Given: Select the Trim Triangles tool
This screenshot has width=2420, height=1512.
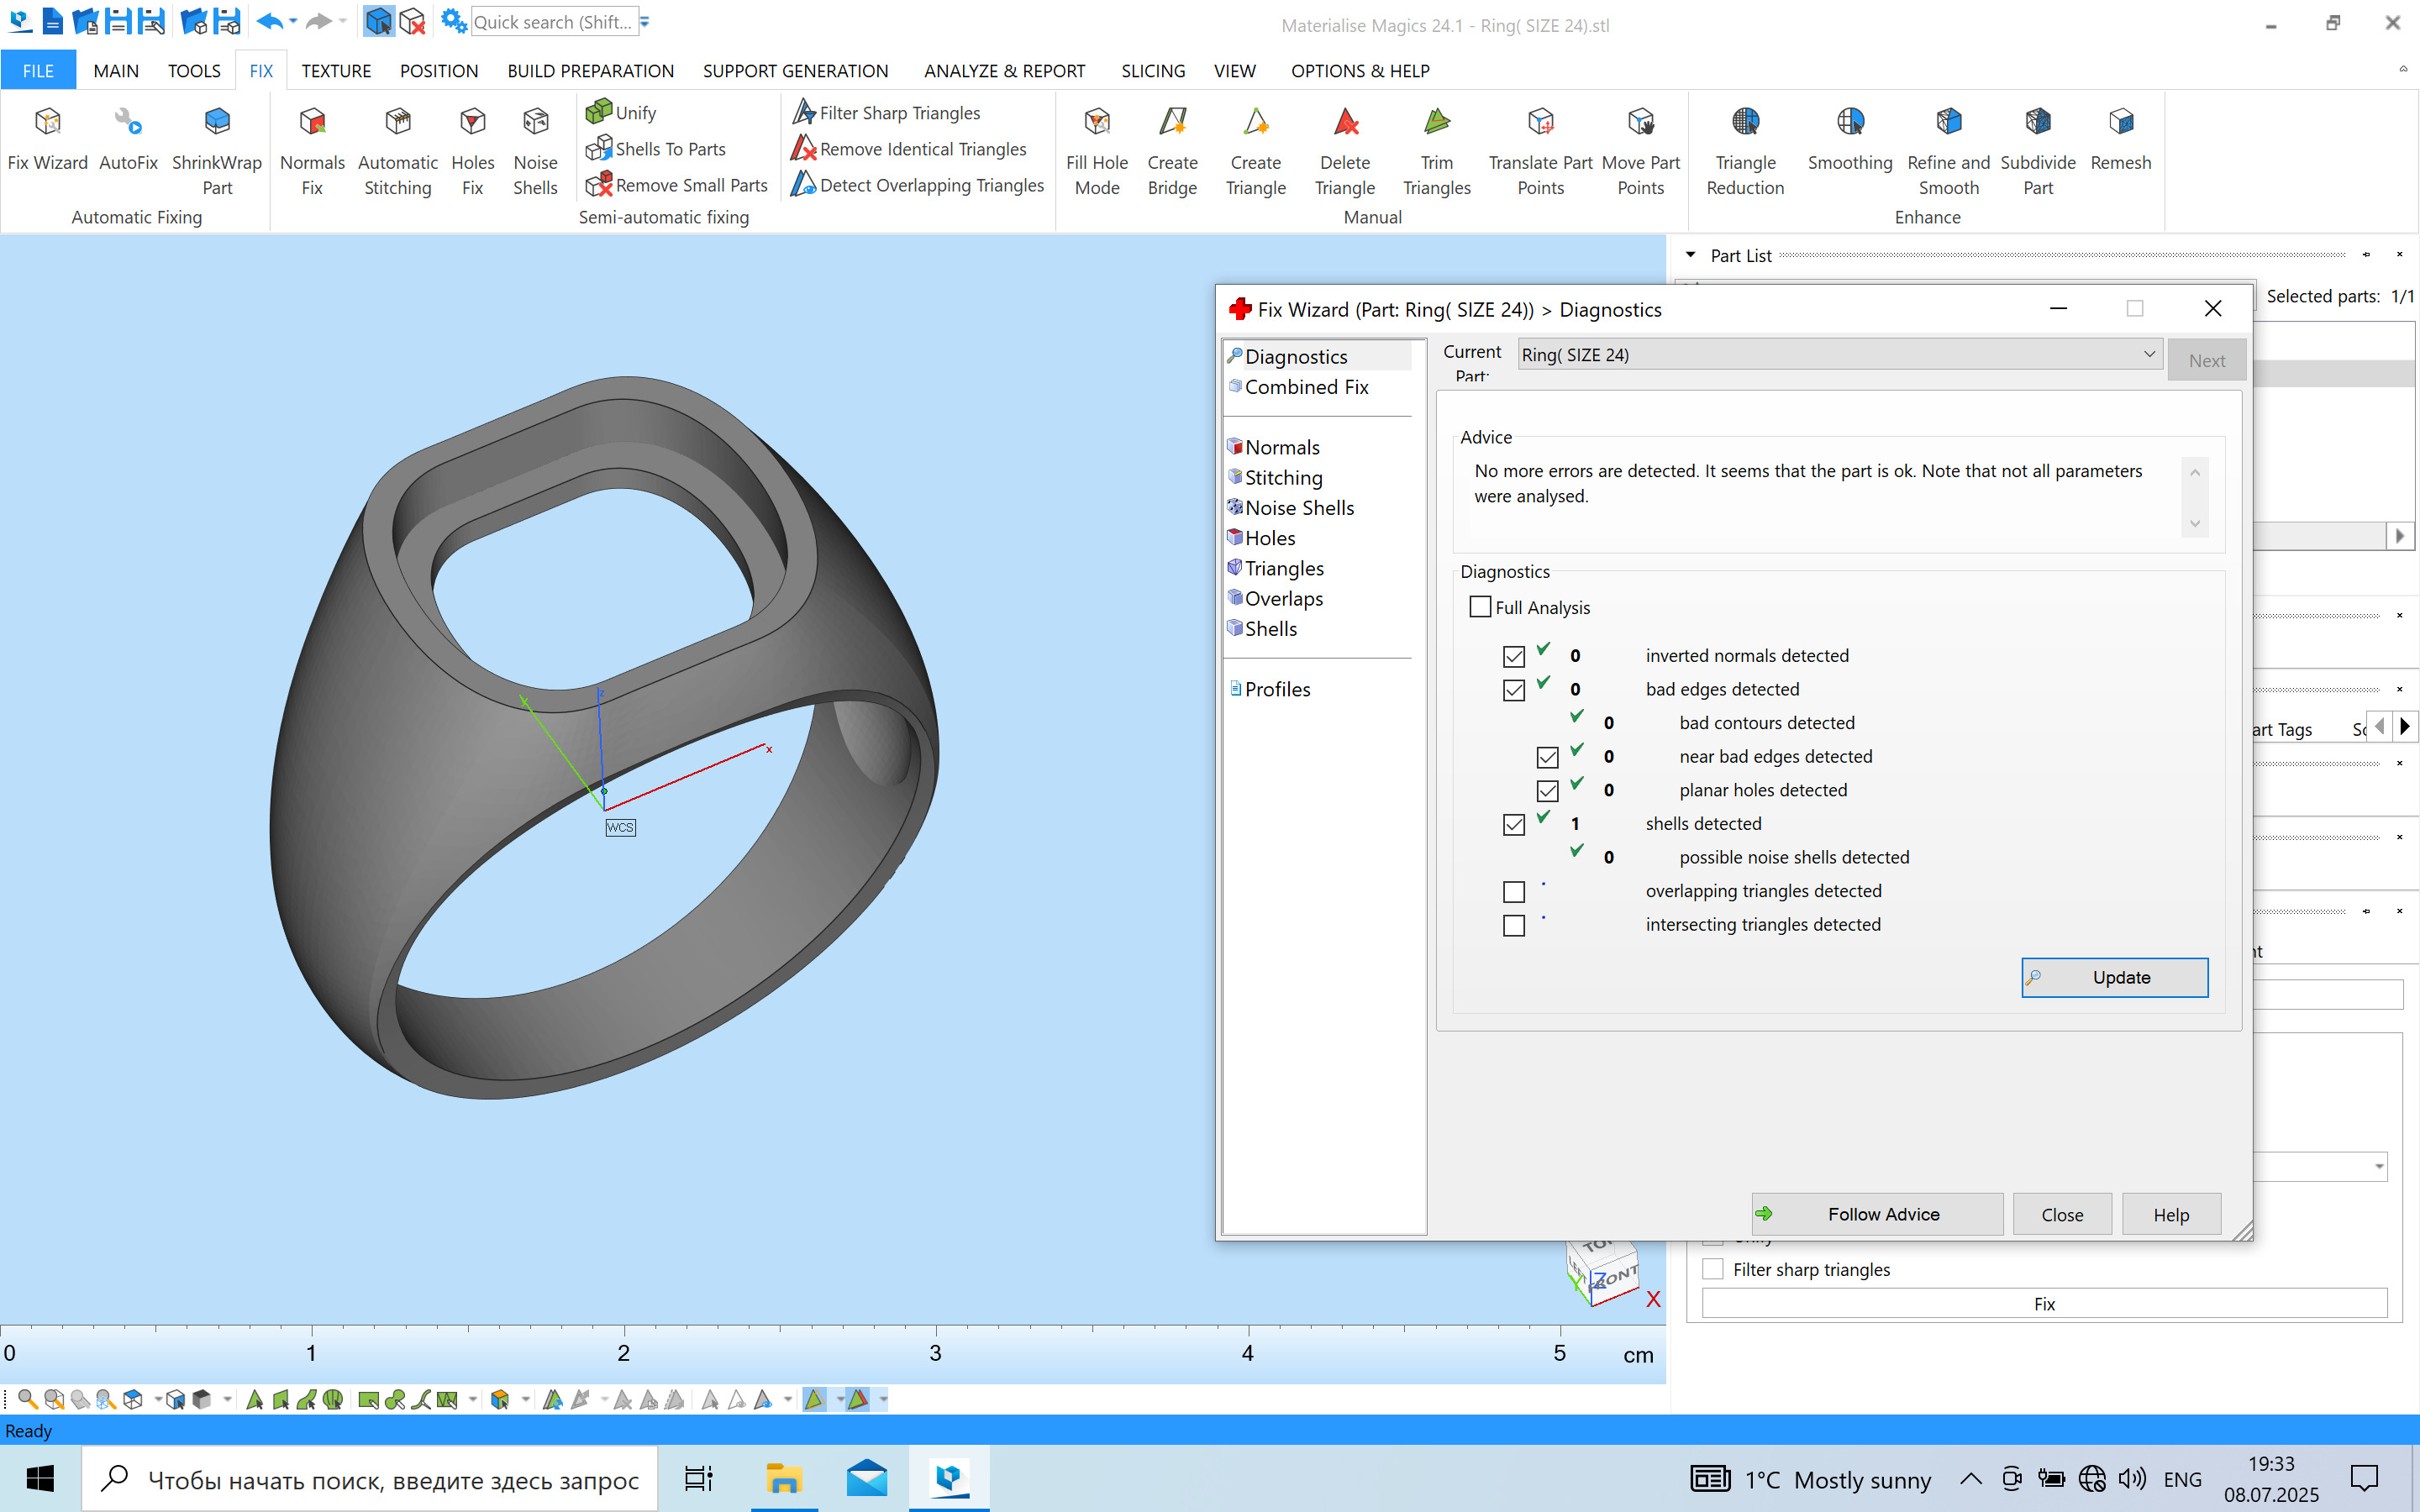Looking at the screenshot, I should (x=1436, y=150).
